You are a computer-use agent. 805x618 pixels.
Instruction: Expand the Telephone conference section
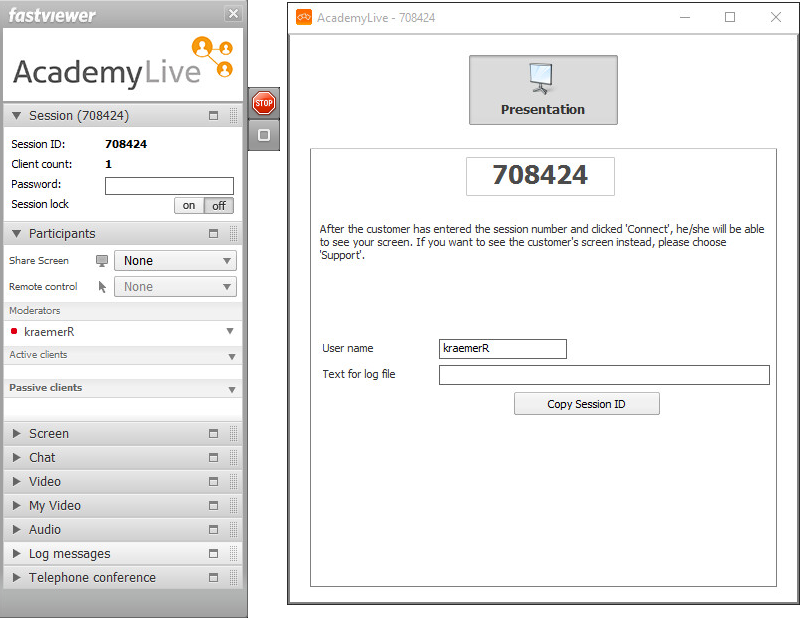[17, 578]
